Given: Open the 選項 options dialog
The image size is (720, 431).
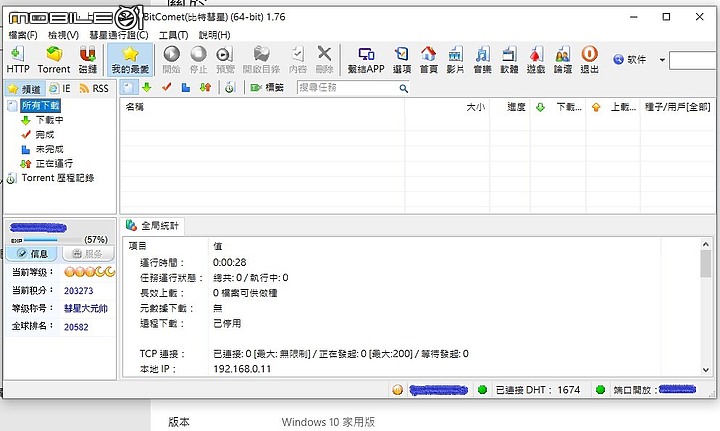Looking at the screenshot, I should click(x=401, y=60).
